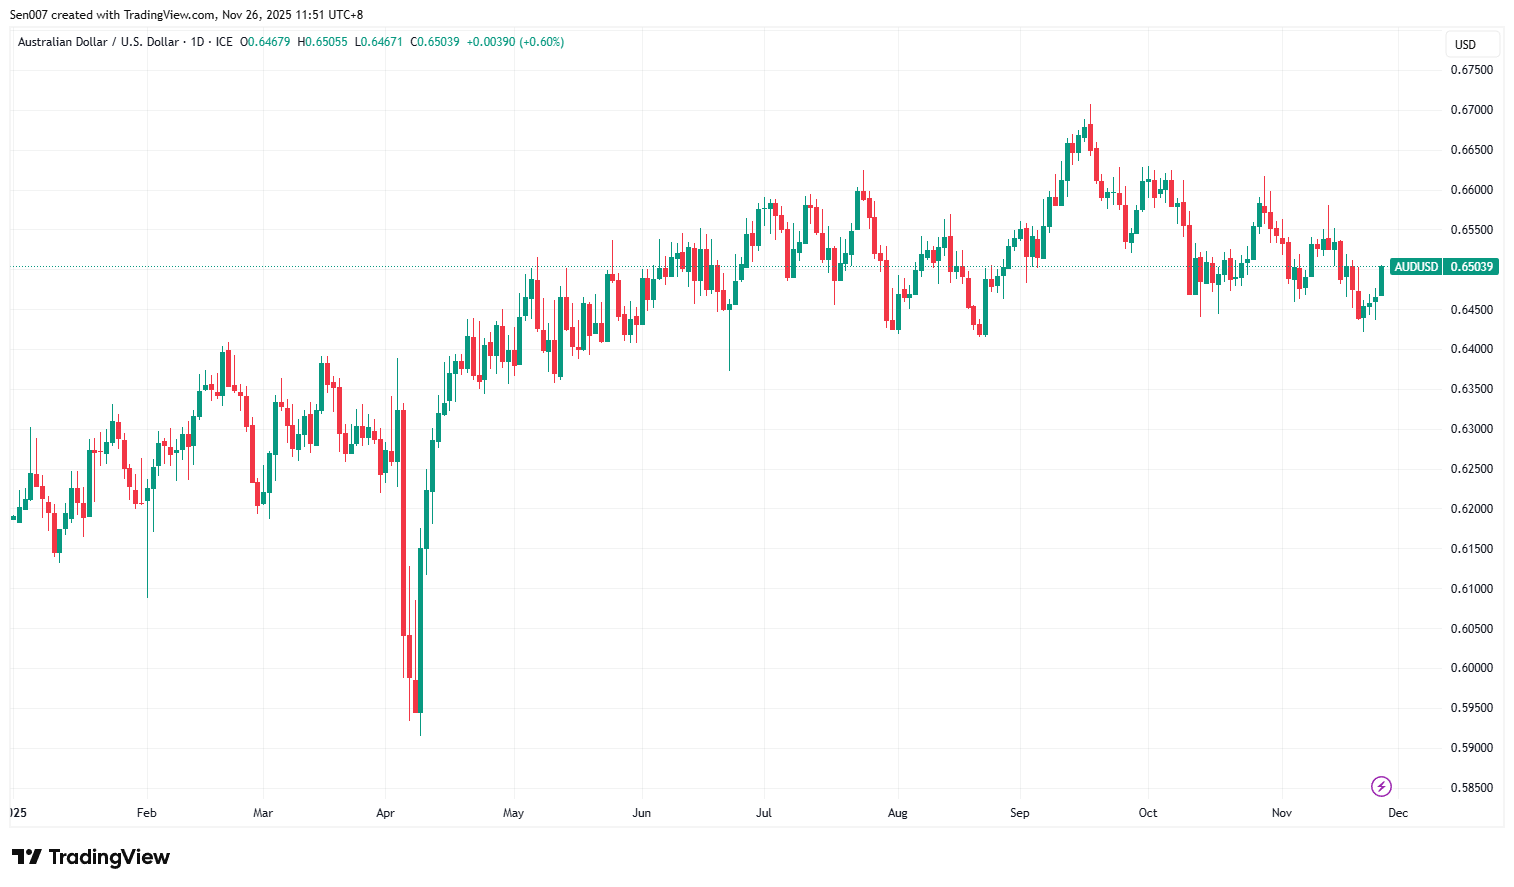Click the Australian Dollar / U.S. Dollar title
The height and width of the screenshot is (887, 1514).
98,42
